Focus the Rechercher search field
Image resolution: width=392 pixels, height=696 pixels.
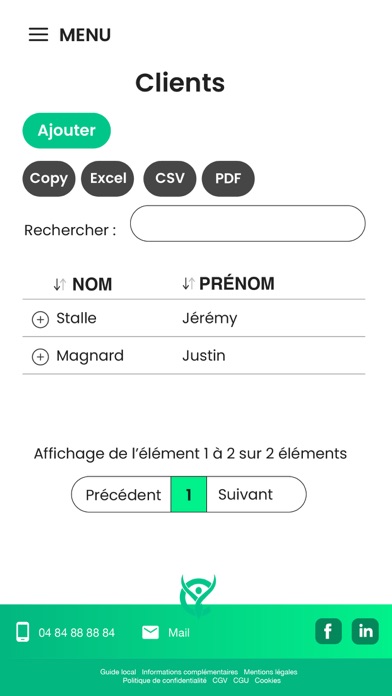(248, 223)
